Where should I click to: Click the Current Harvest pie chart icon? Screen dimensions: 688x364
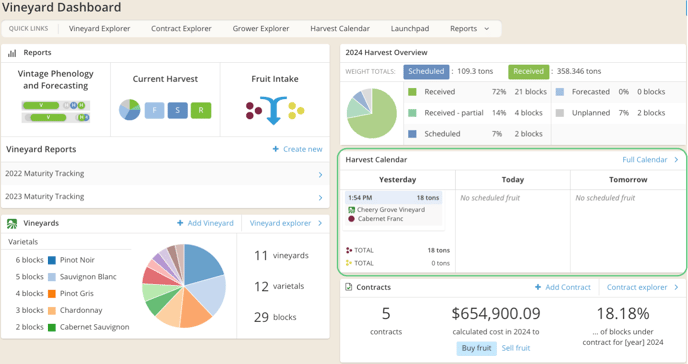(129, 110)
